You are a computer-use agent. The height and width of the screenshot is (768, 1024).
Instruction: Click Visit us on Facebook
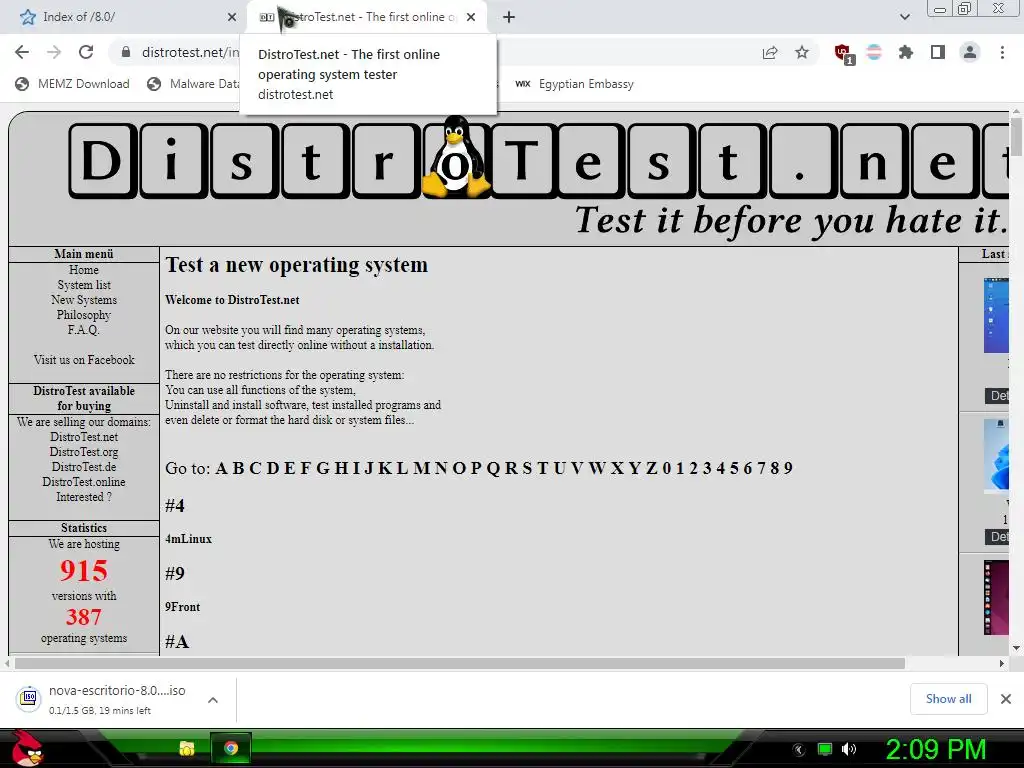84,360
